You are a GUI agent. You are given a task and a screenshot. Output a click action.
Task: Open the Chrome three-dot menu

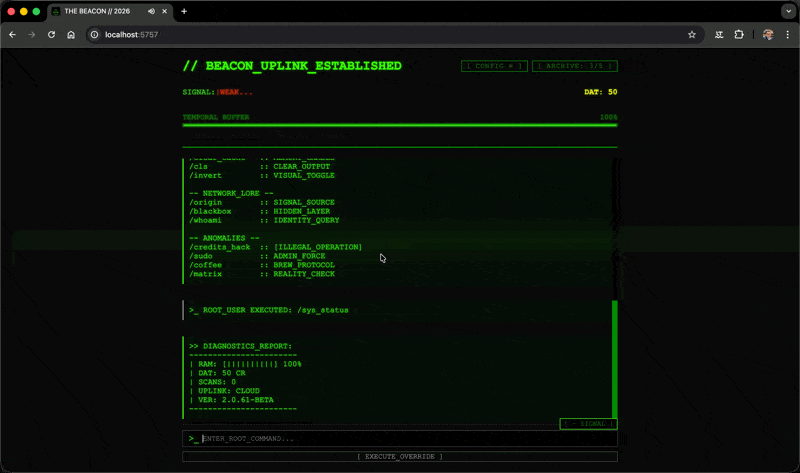point(787,34)
